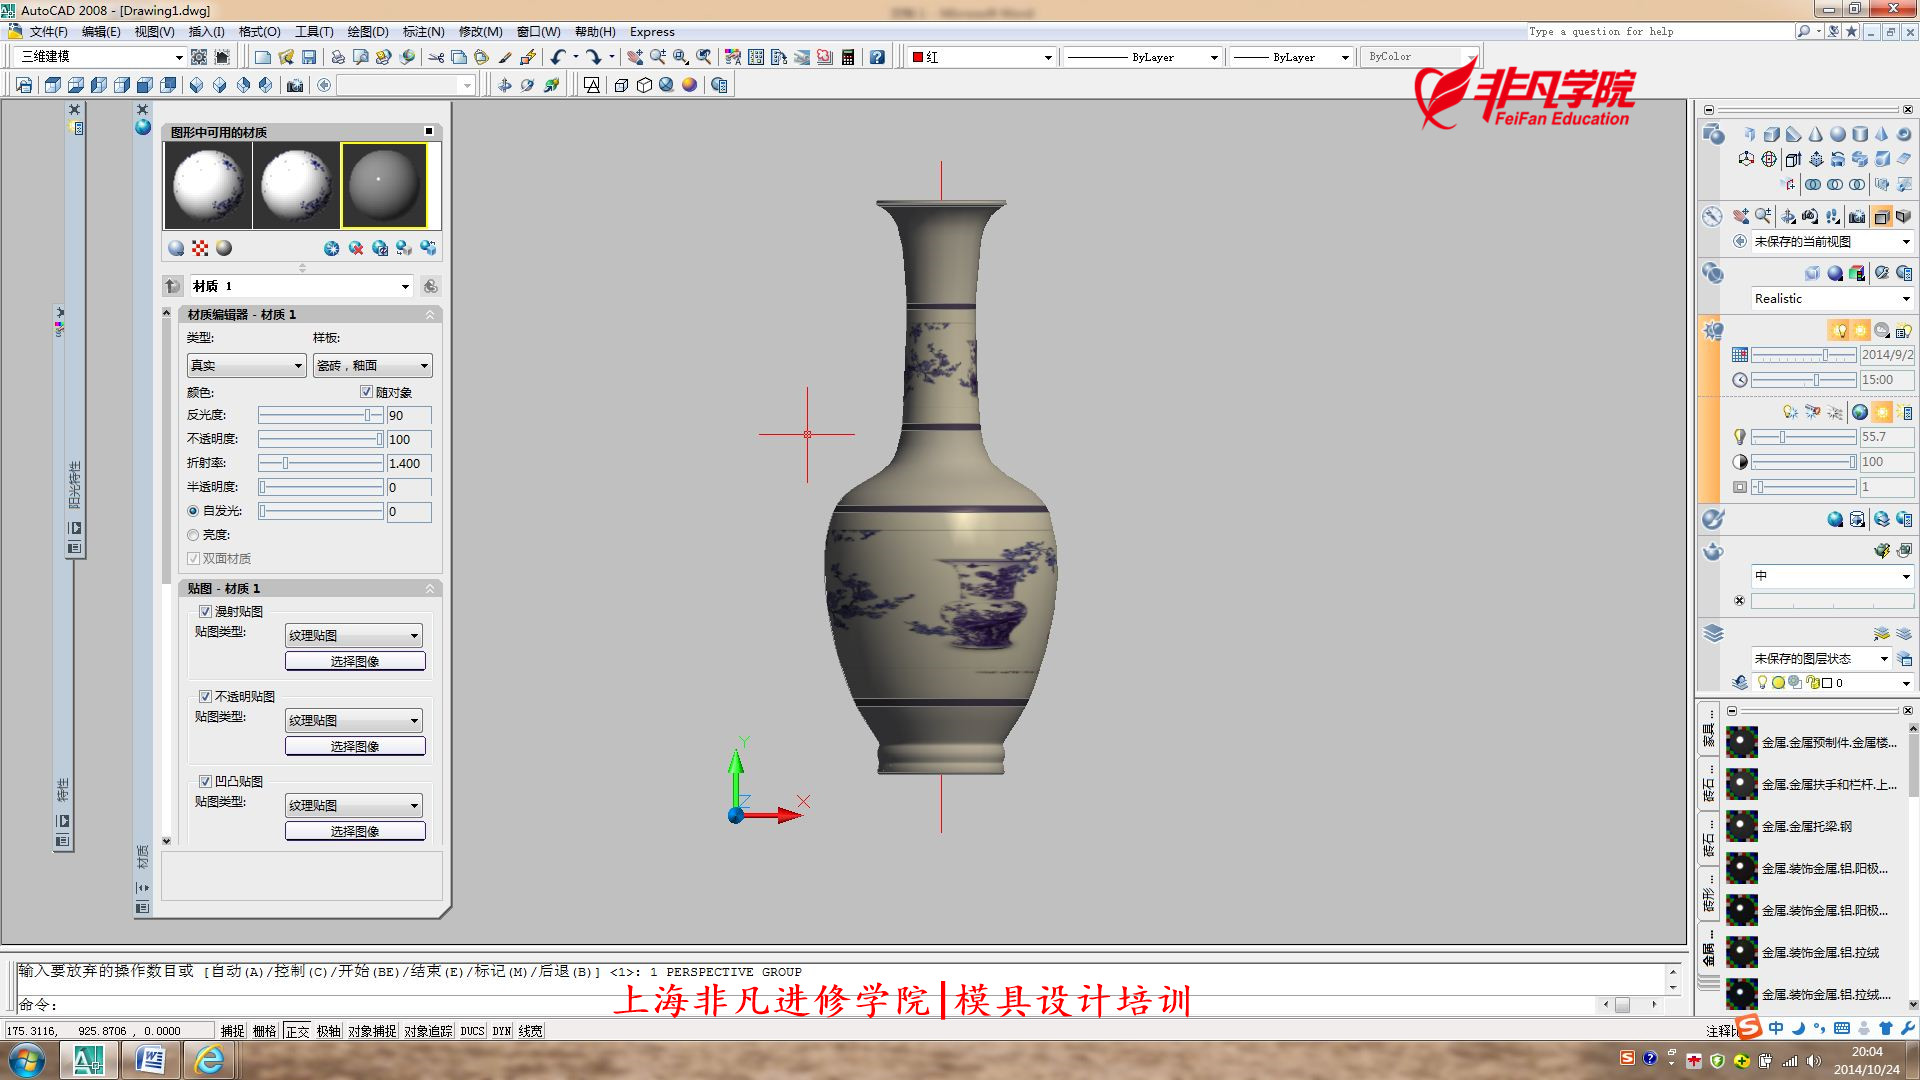Open AutoCAD from the Windows taskbar
This screenshot has height=1080, width=1920.
tap(89, 1060)
